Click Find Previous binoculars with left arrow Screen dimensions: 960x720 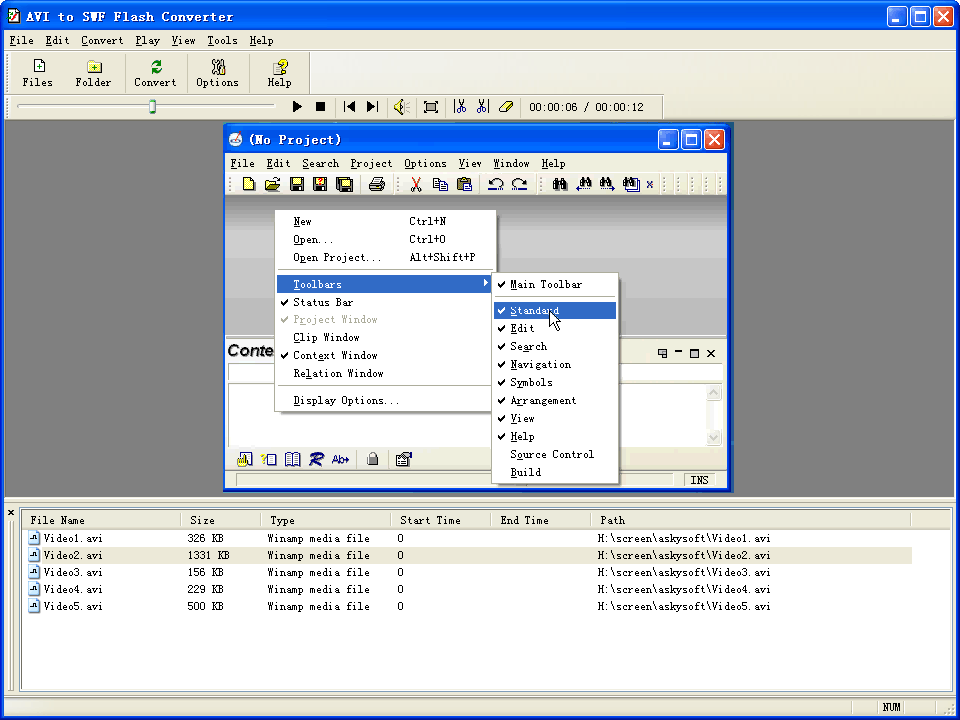point(583,184)
